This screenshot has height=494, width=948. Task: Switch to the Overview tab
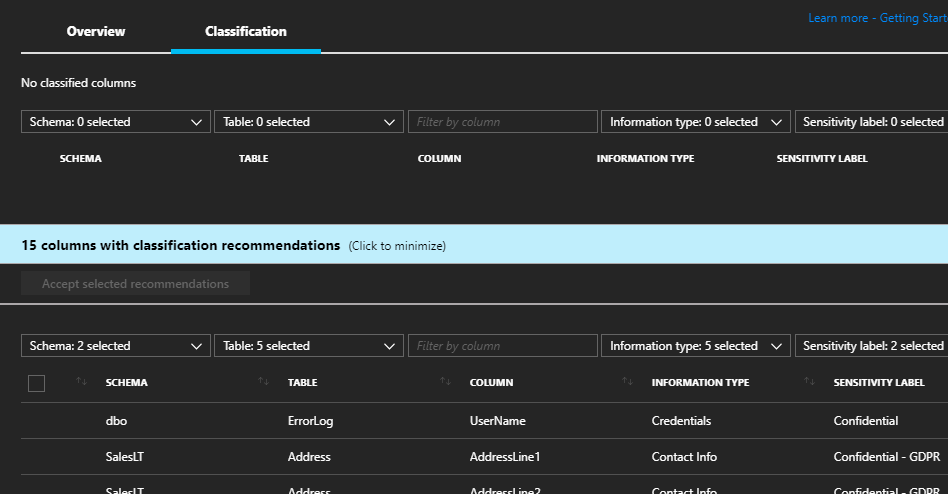(96, 31)
